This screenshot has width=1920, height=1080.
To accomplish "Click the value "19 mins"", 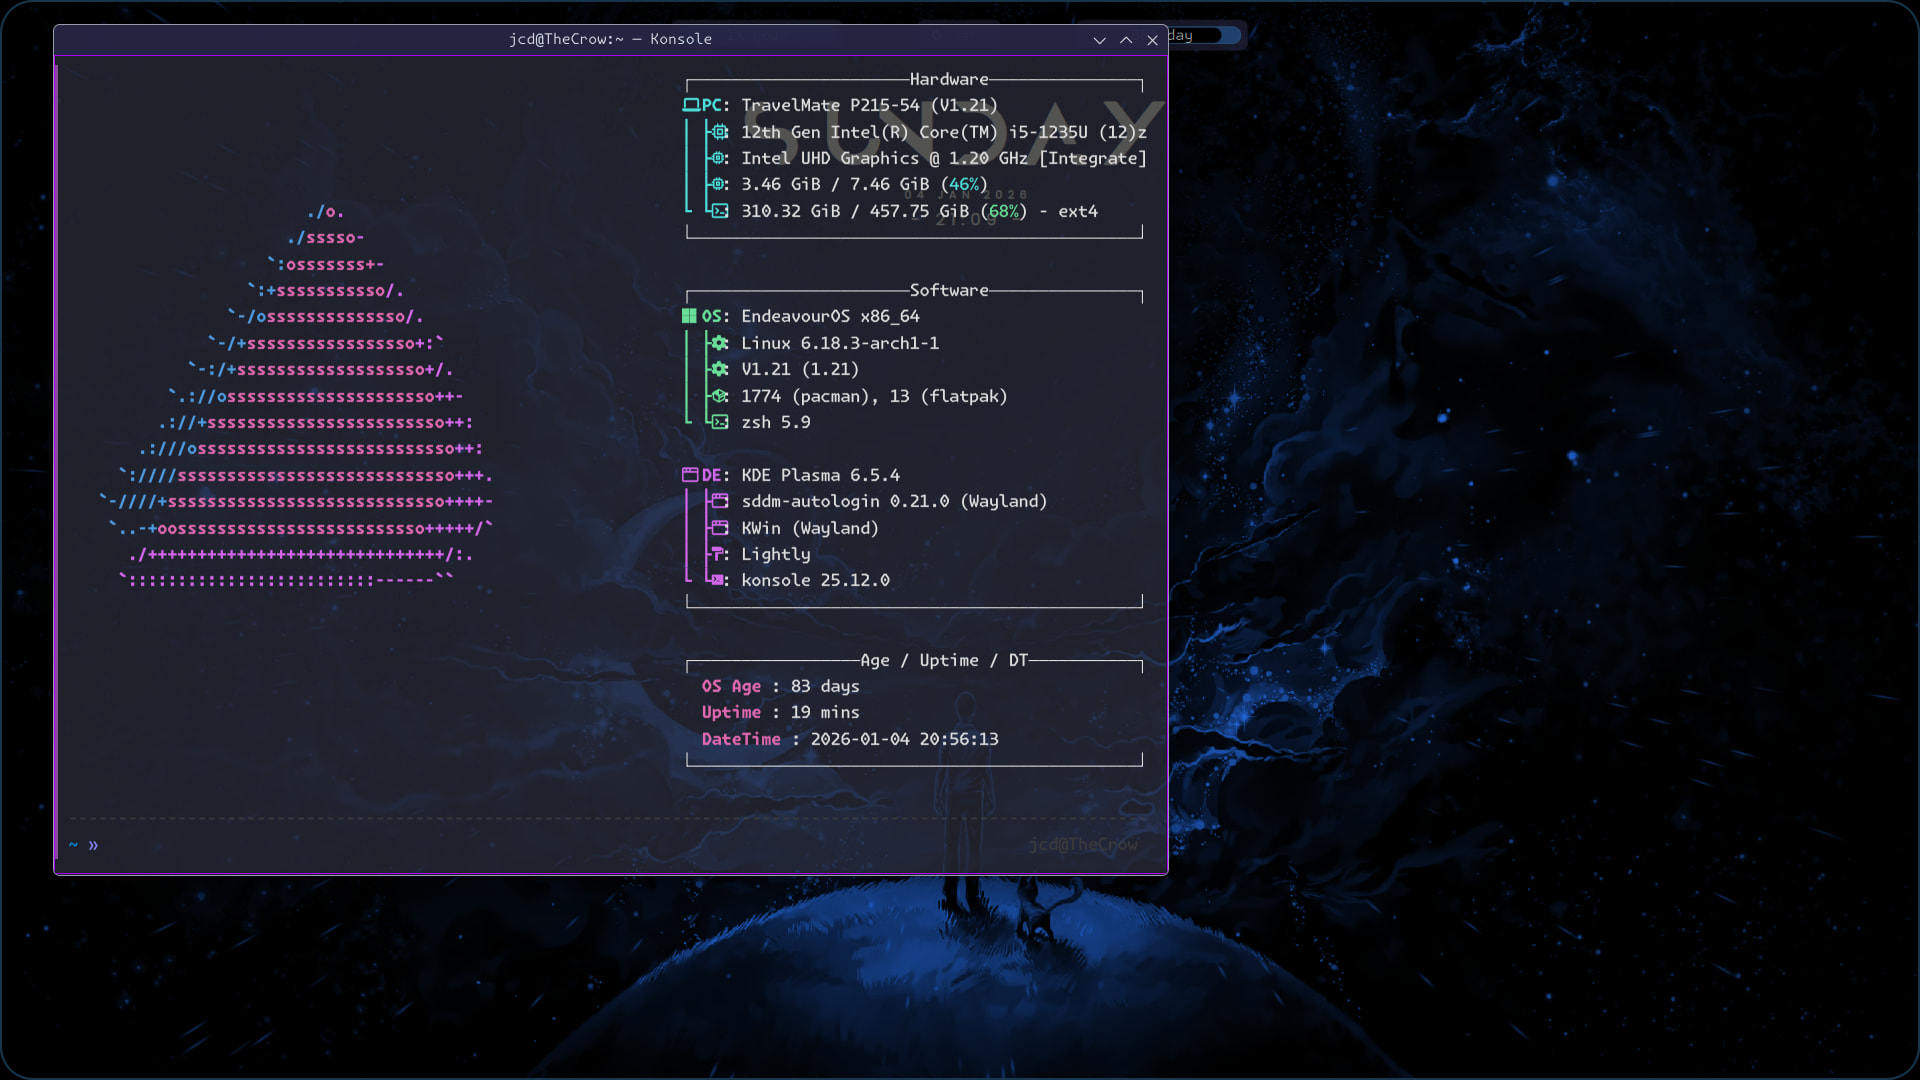I will (x=825, y=712).
